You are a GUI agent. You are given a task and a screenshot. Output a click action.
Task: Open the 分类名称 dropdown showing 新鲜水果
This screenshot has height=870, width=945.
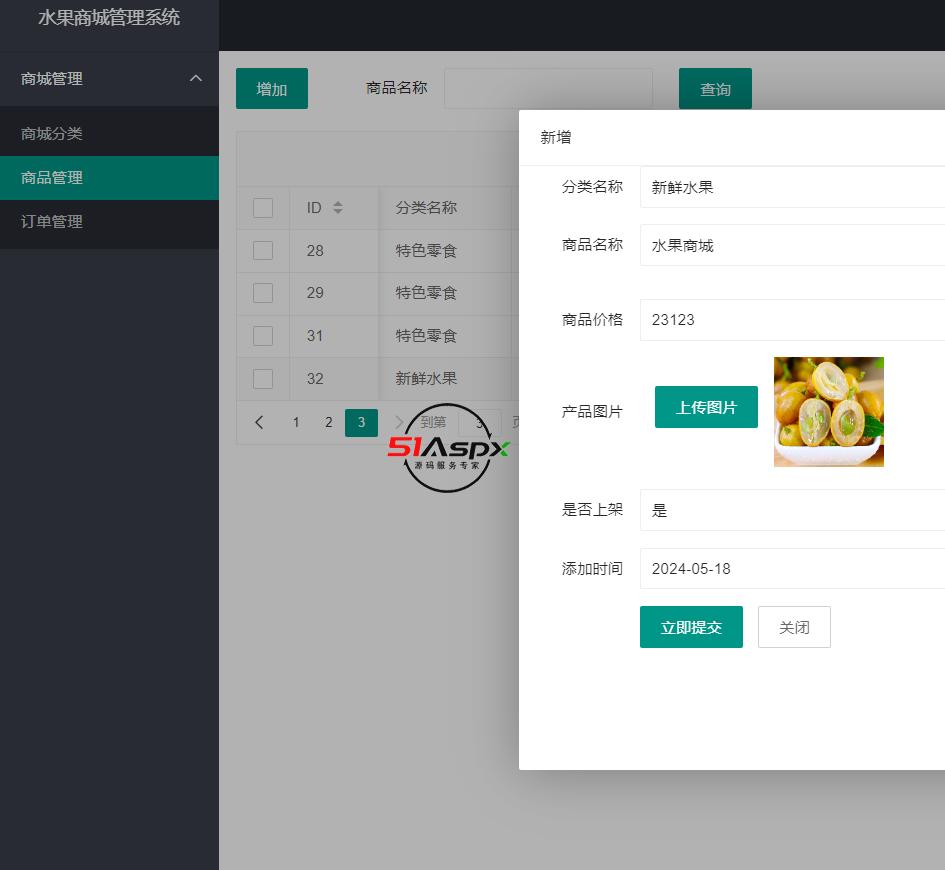(x=792, y=187)
